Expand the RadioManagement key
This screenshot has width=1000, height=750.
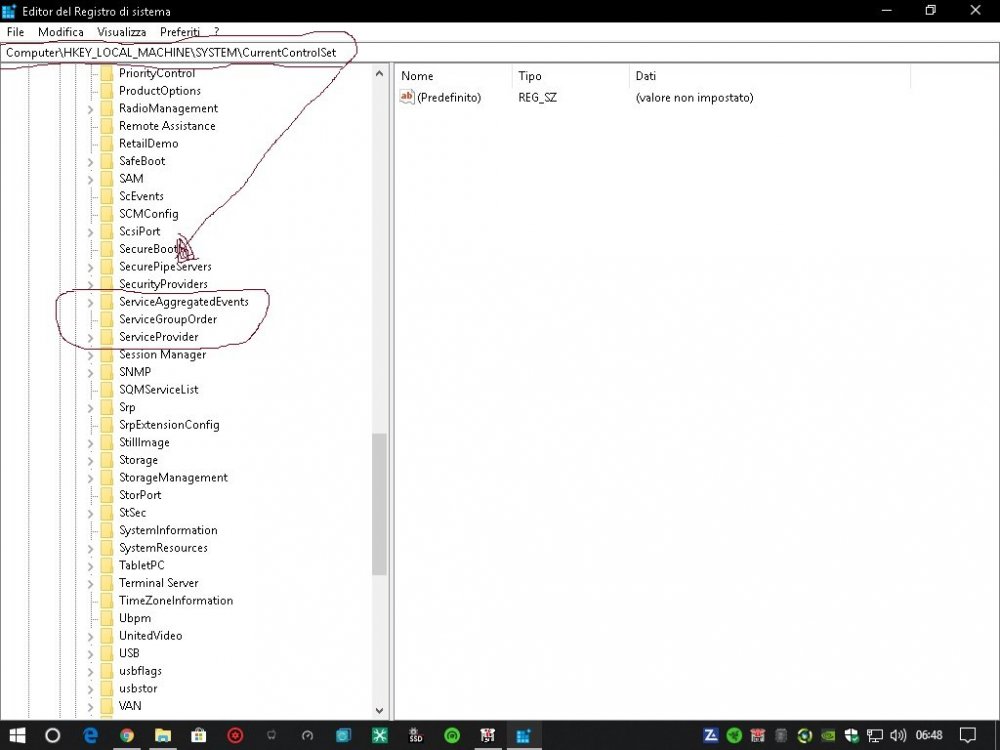[x=90, y=109]
